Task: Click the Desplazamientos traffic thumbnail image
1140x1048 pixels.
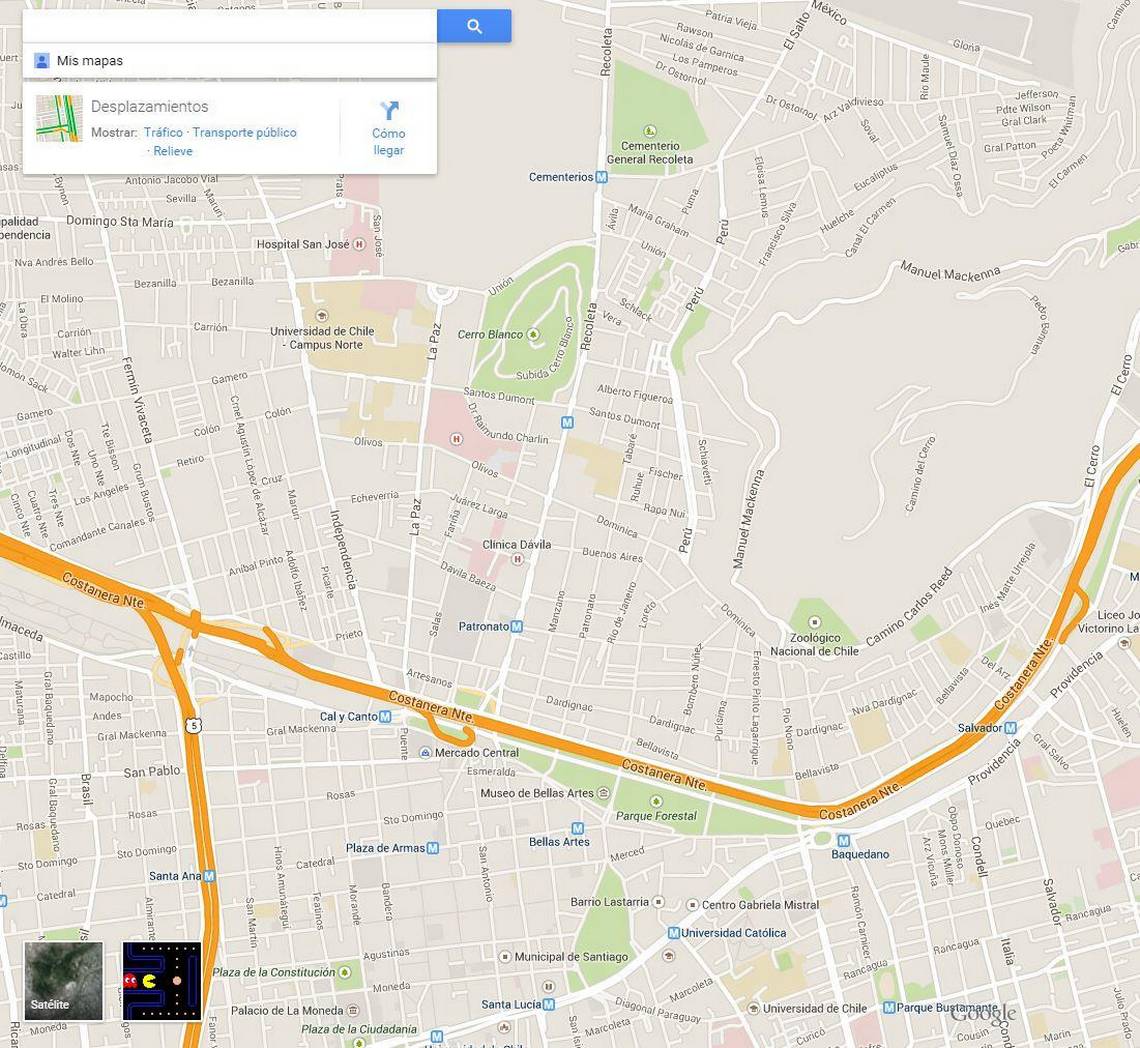Action: click(59, 119)
